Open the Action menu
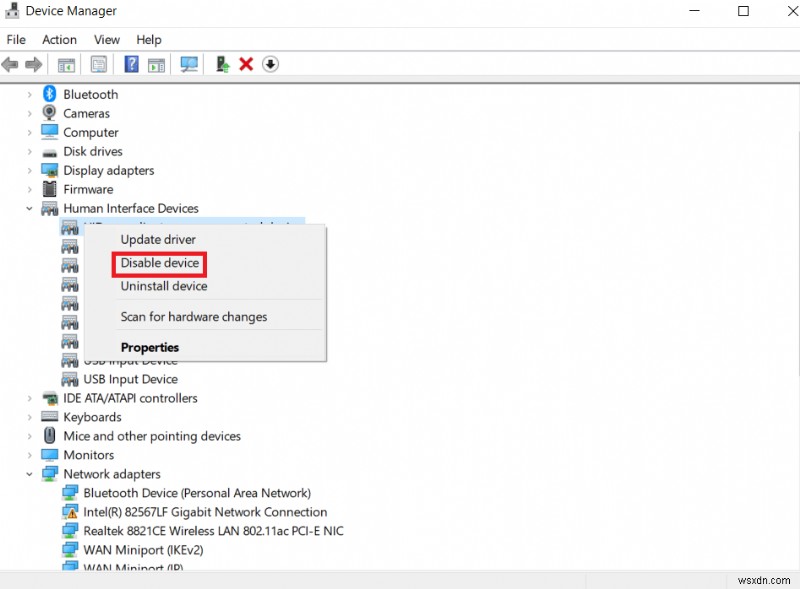 click(x=59, y=39)
